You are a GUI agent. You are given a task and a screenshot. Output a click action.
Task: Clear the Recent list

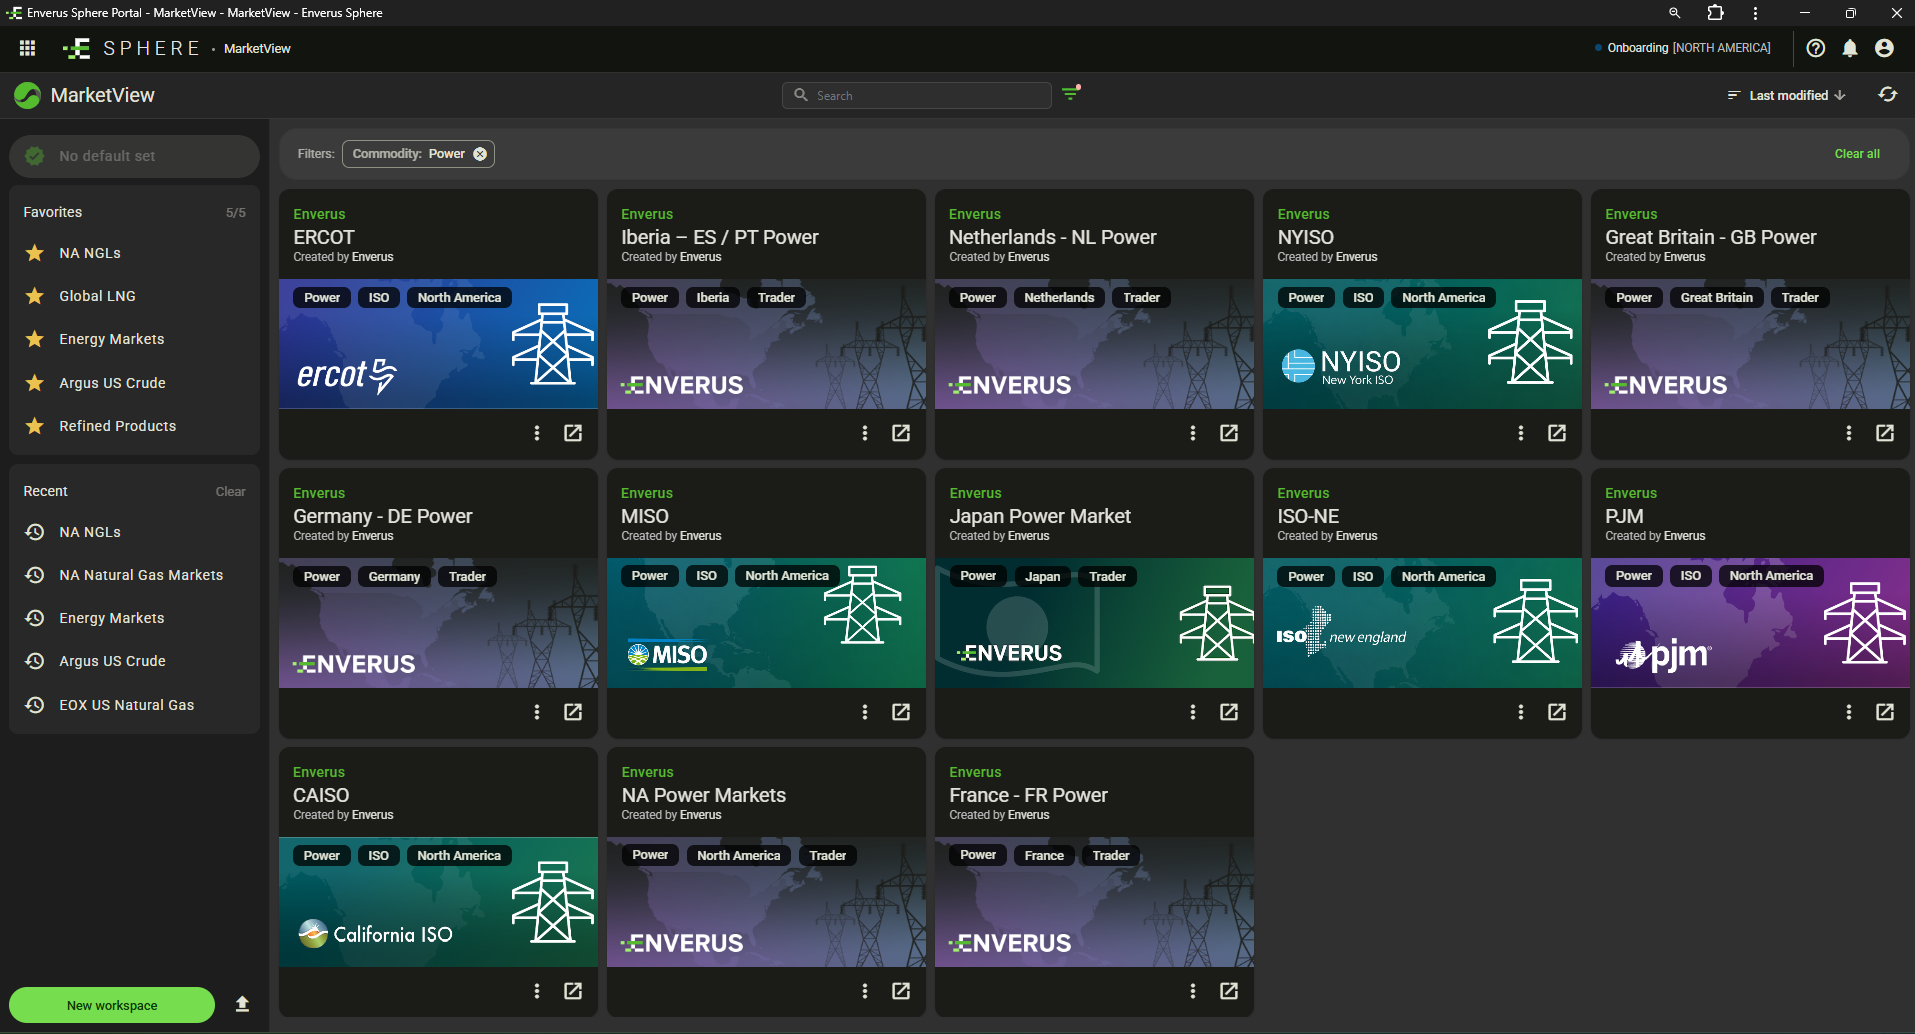click(x=230, y=491)
